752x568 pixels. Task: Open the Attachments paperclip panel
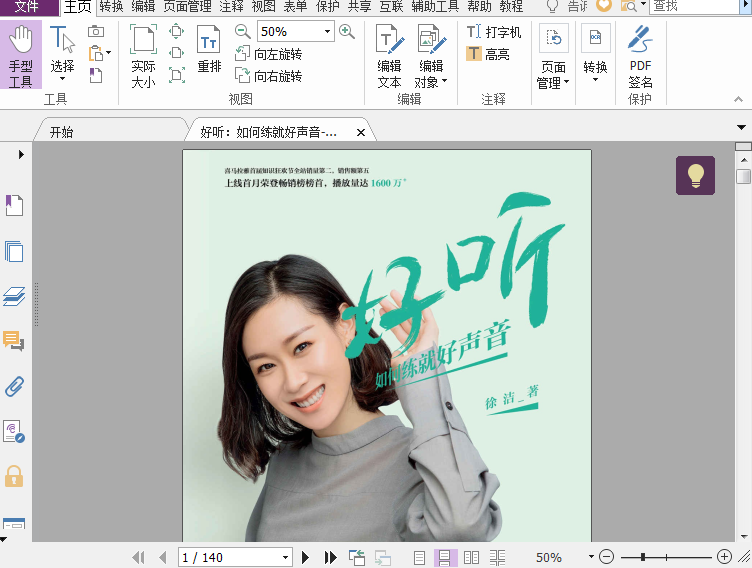coord(14,387)
